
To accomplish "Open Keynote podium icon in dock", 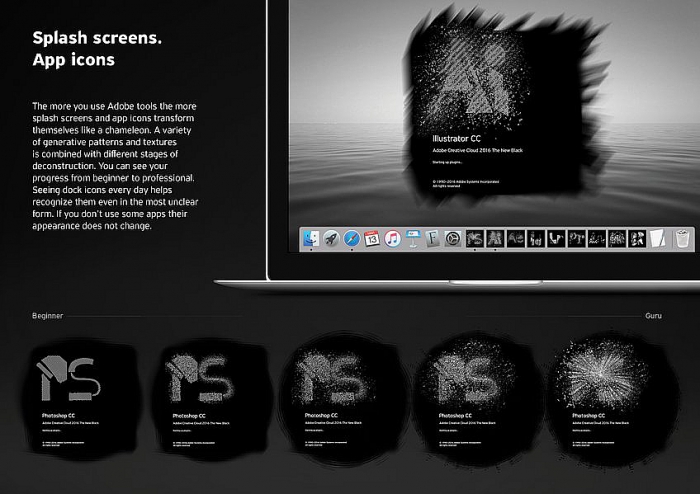I will [x=412, y=239].
